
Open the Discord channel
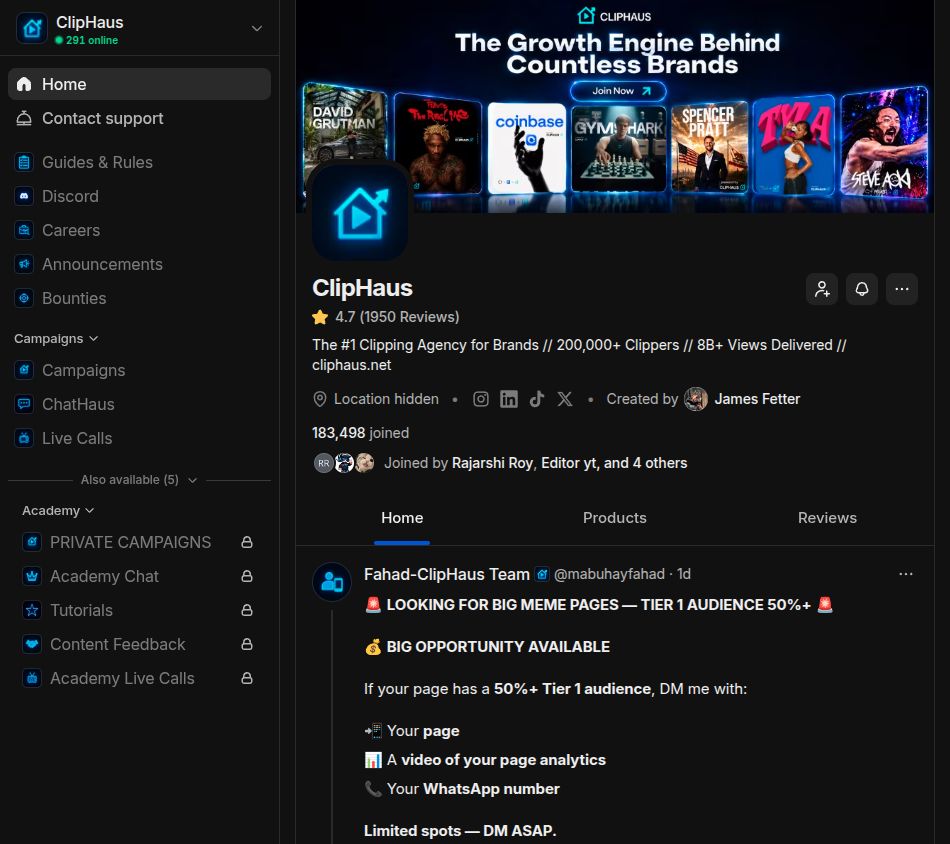point(139,196)
